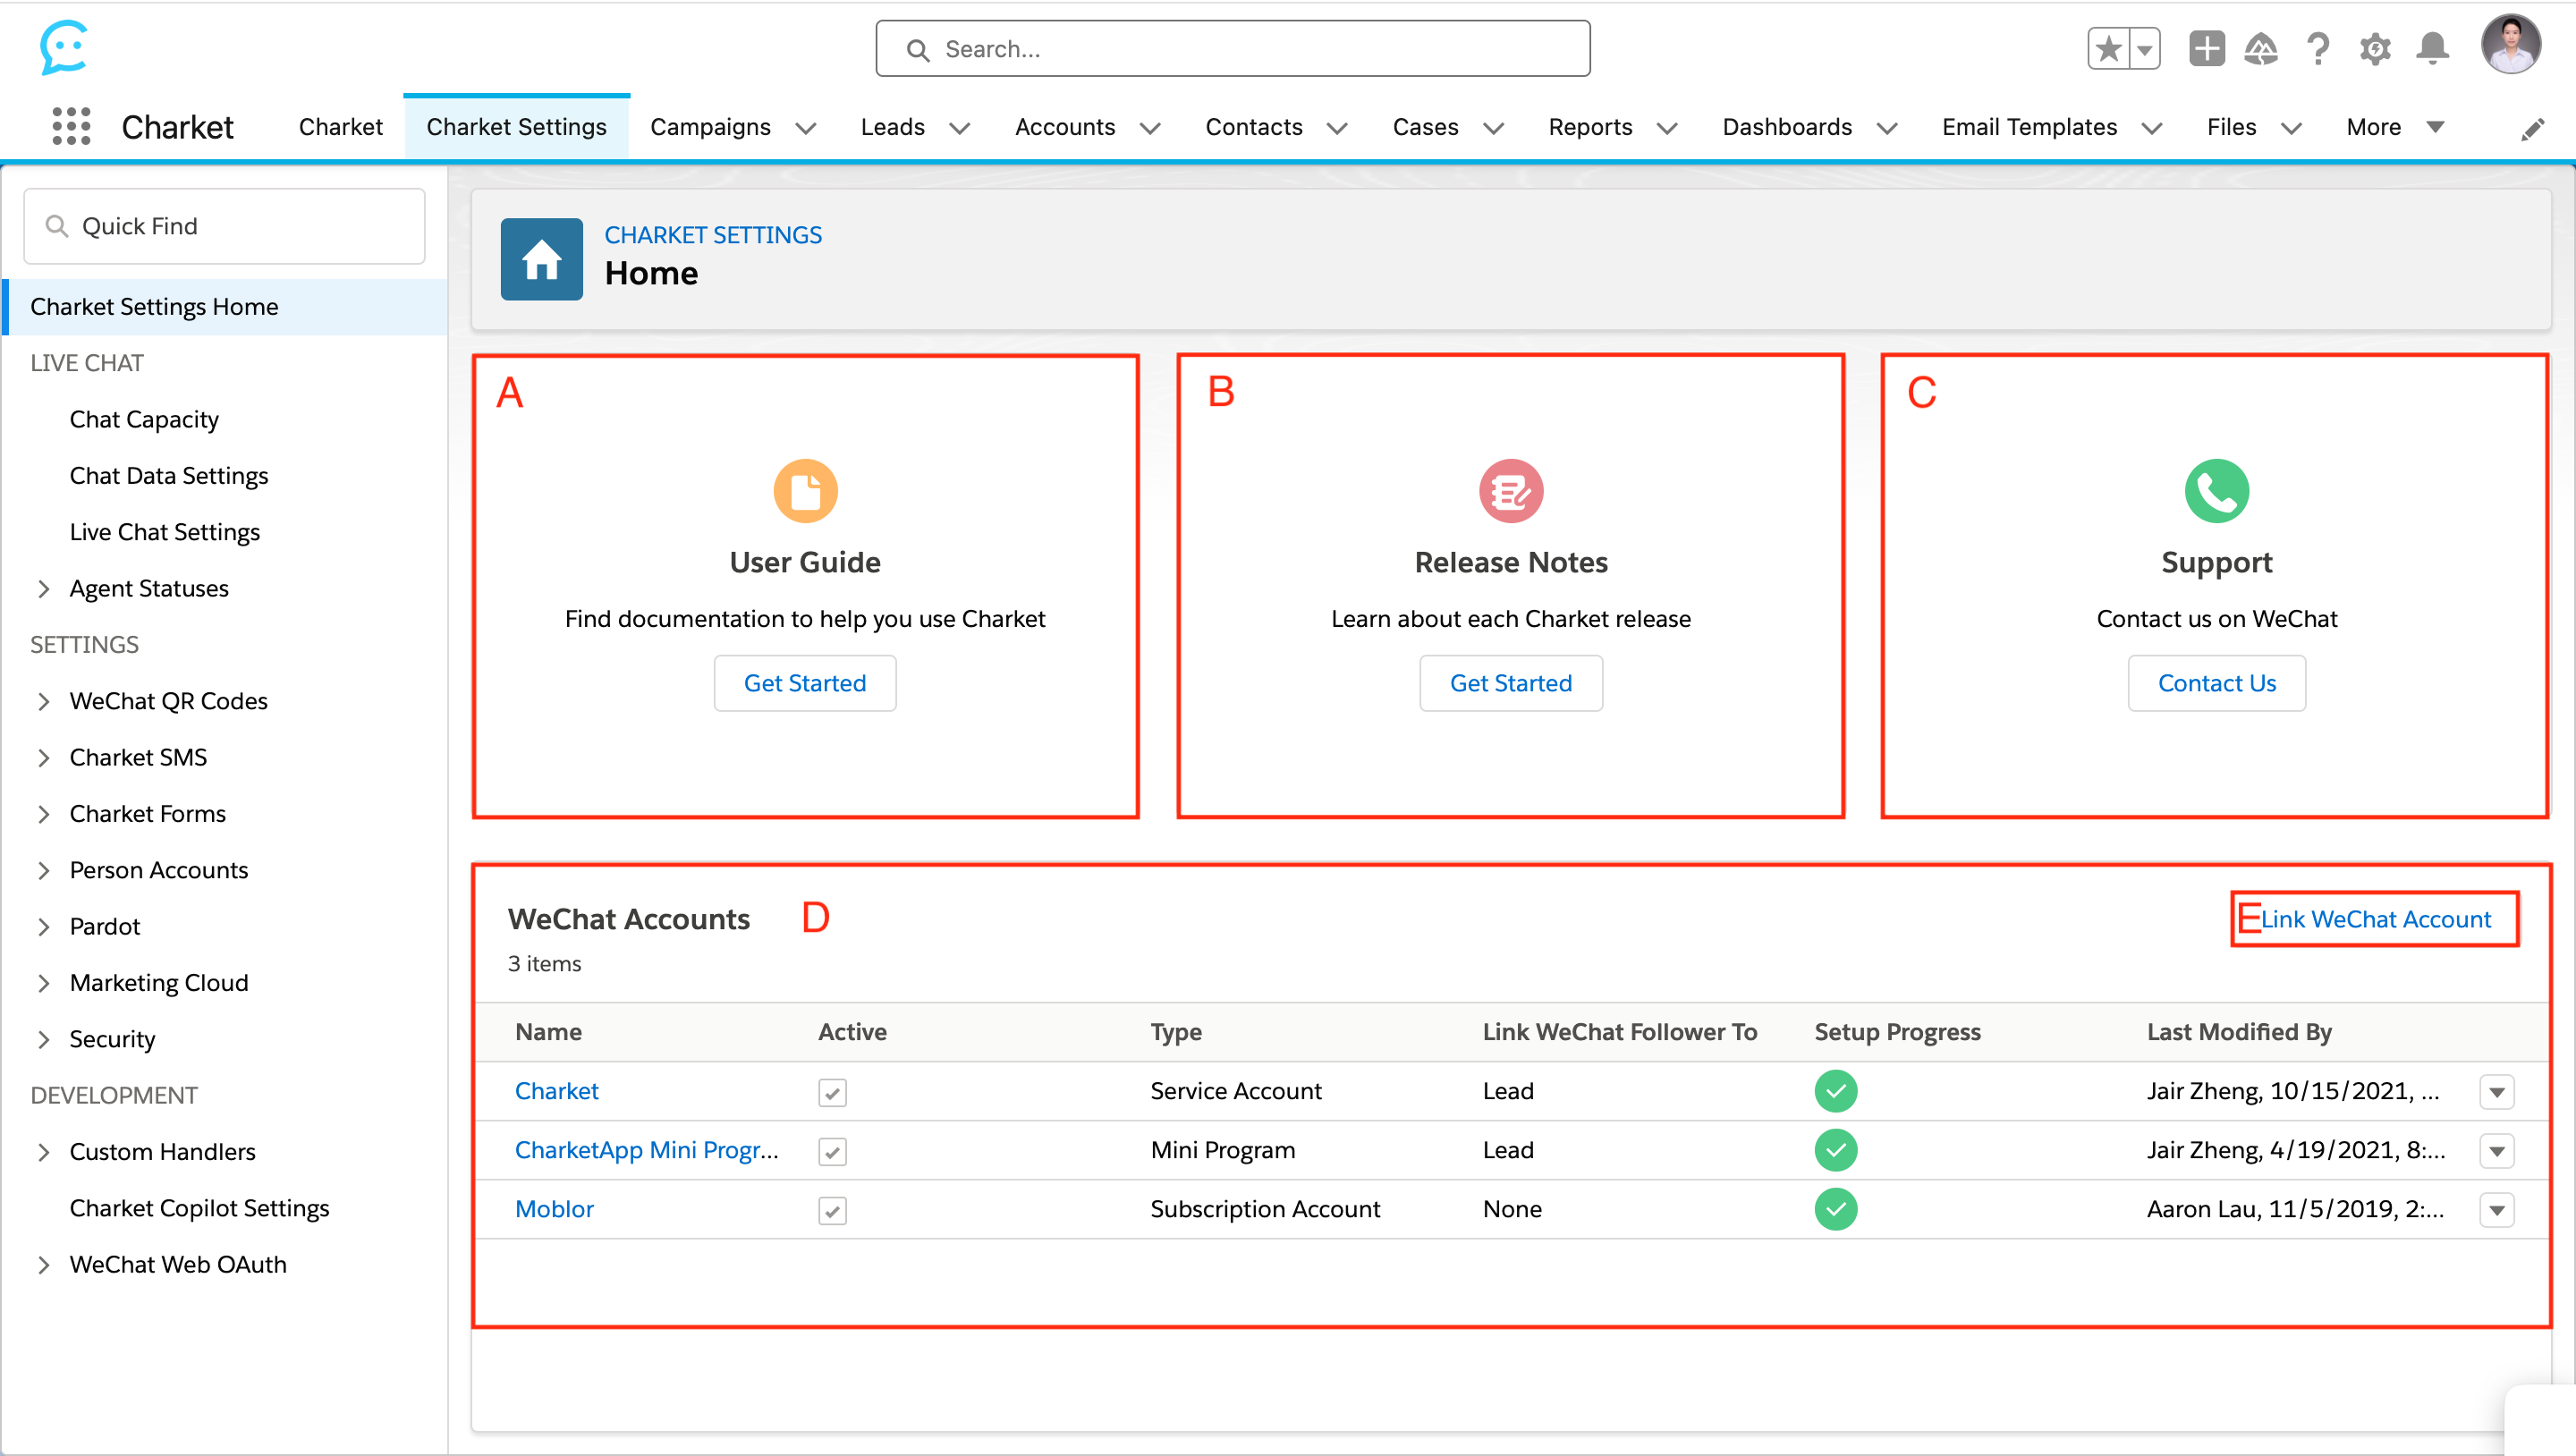
Task: Click the CharketApp Mini Program progress checkmark
Action: coord(1836,1150)
